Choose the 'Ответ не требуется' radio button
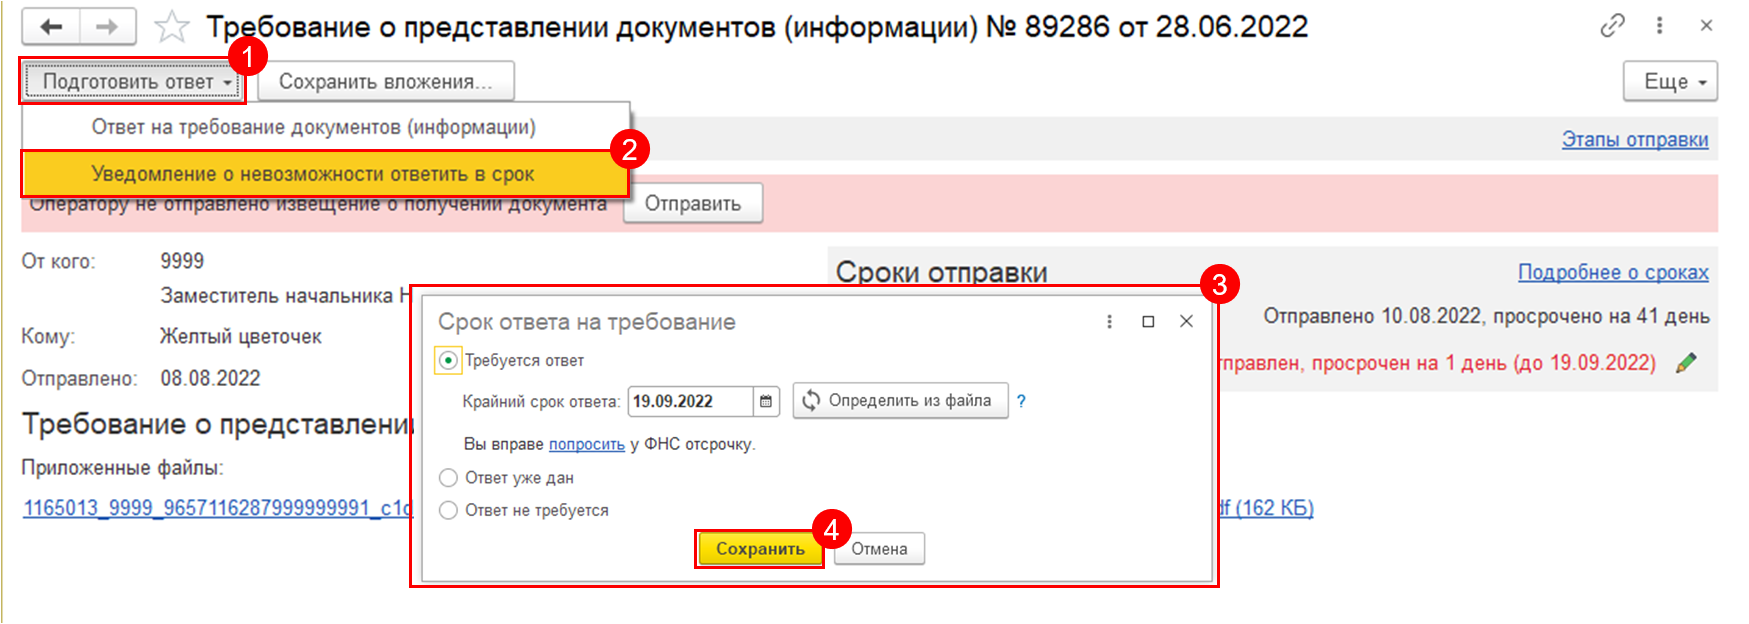The width and height of the screenshot is (1749, 624). pyautogui.click(x=448, y=510)
